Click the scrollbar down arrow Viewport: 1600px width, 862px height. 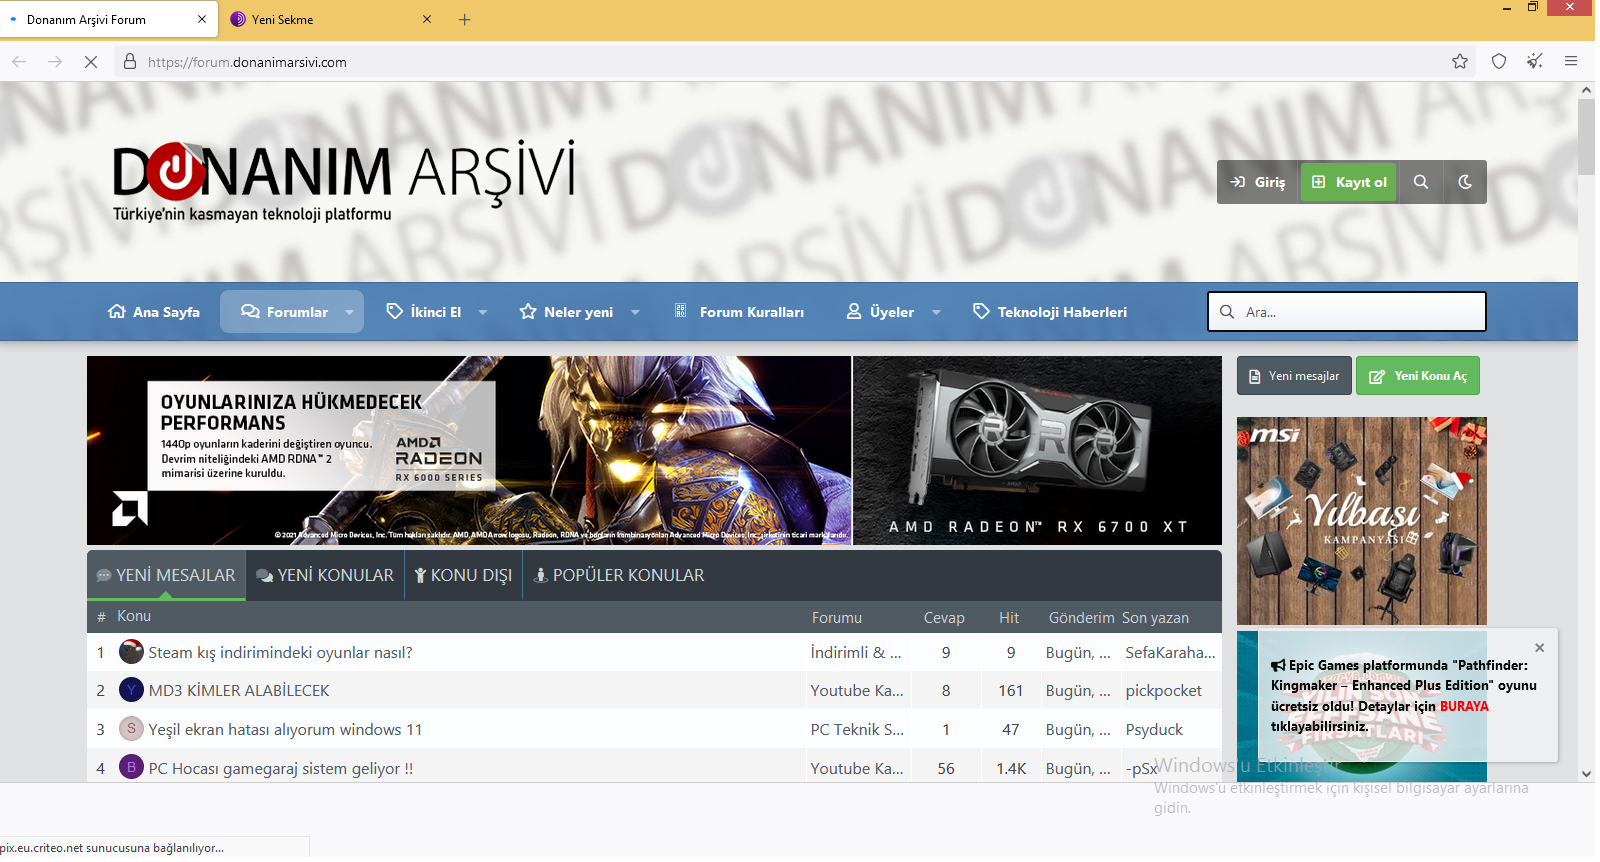pyautogui.click(x=1587, y=774)
